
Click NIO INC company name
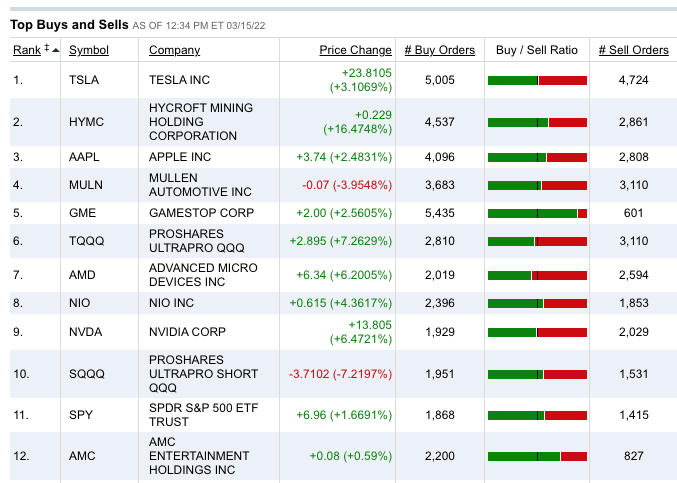pyautogui.click(x=171, y=303)
